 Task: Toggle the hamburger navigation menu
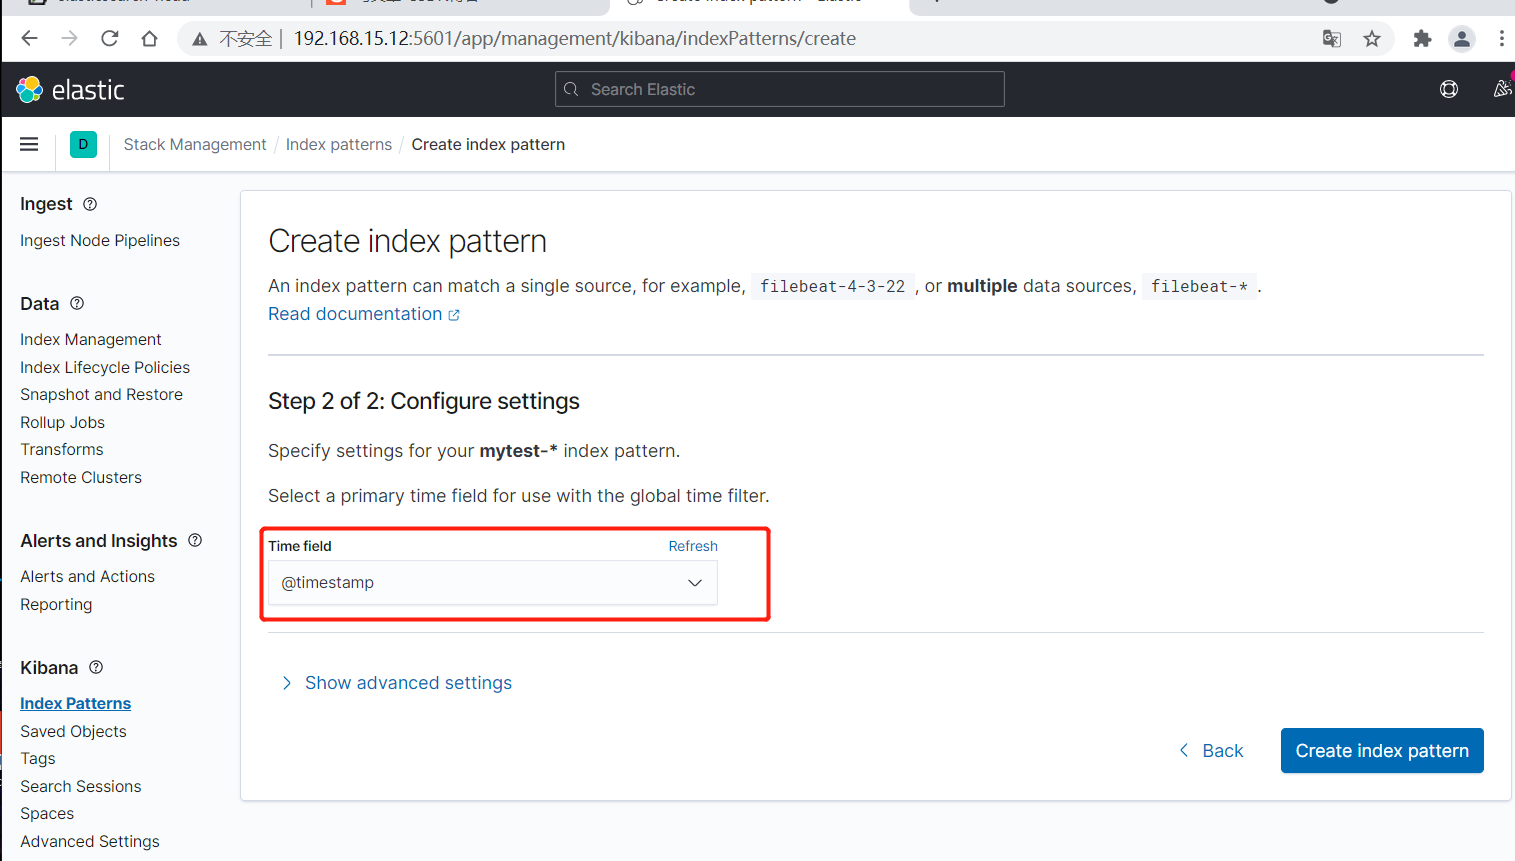29,145
